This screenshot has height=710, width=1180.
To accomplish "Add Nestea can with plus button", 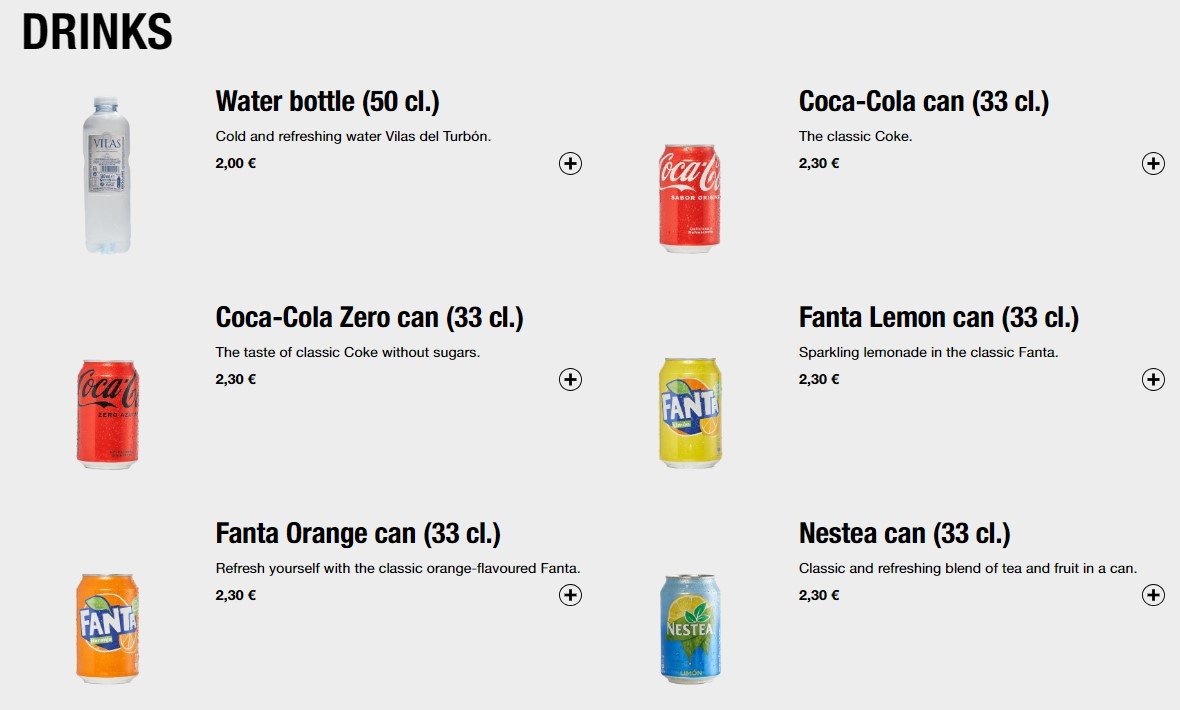I will 1153,596.
